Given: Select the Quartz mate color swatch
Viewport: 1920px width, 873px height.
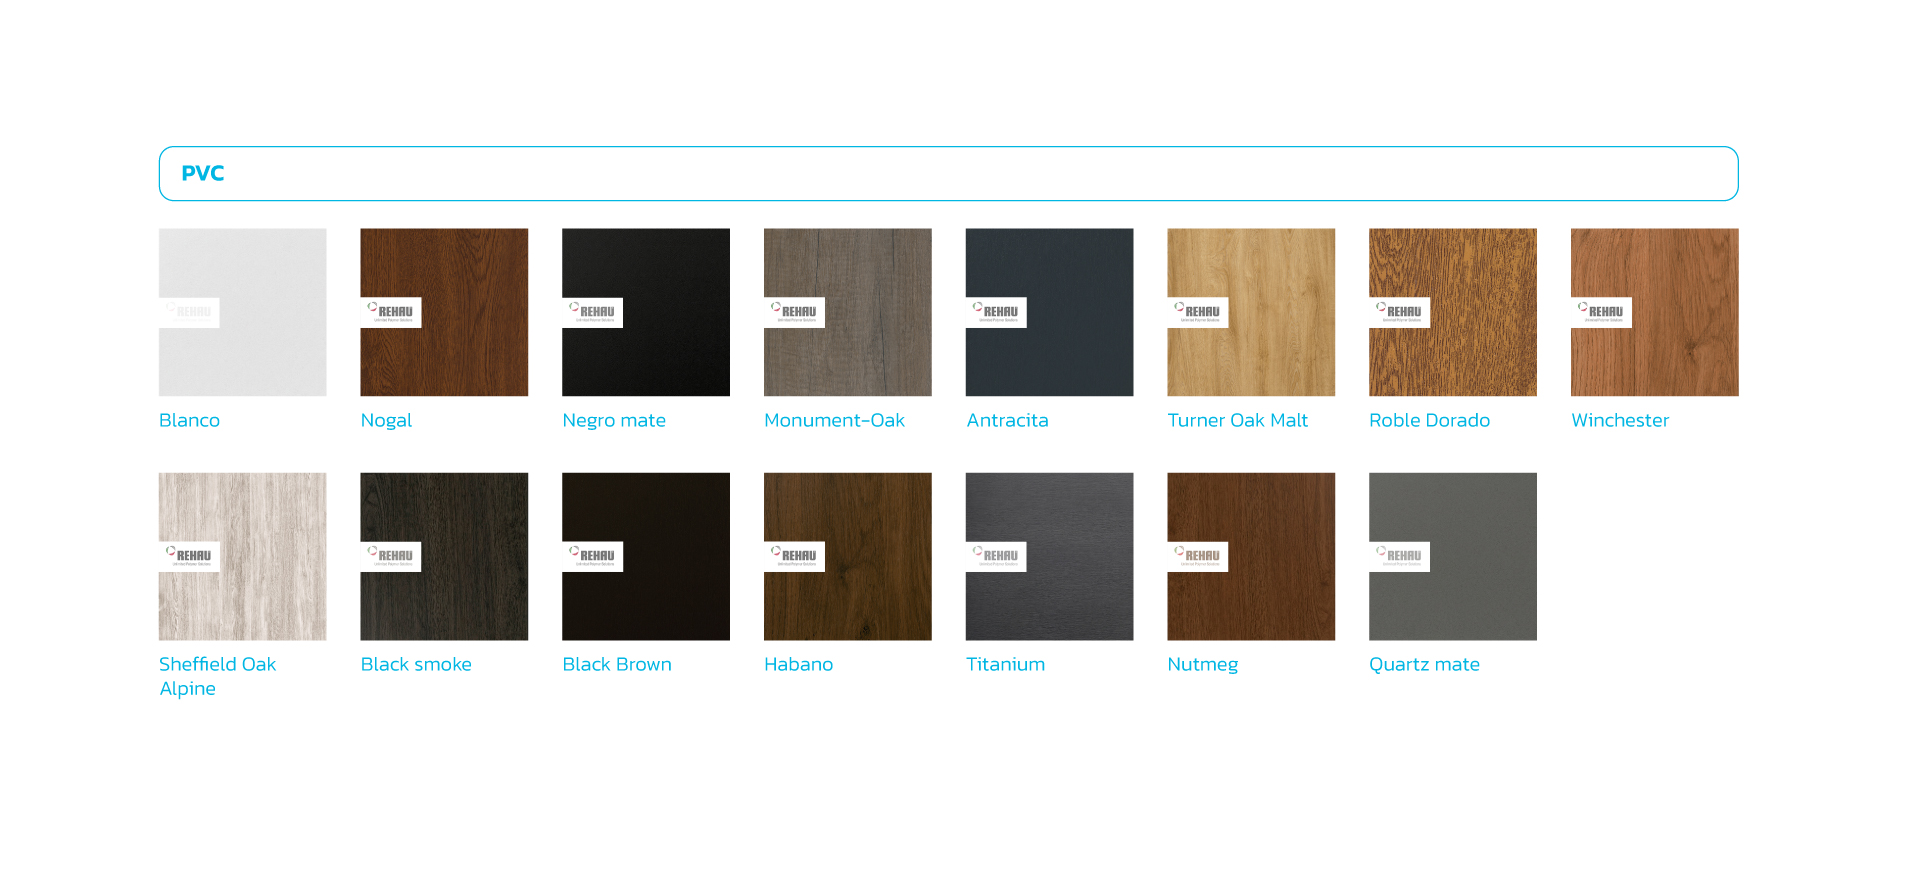Looking at the screenshot, I should point(1453,557).
